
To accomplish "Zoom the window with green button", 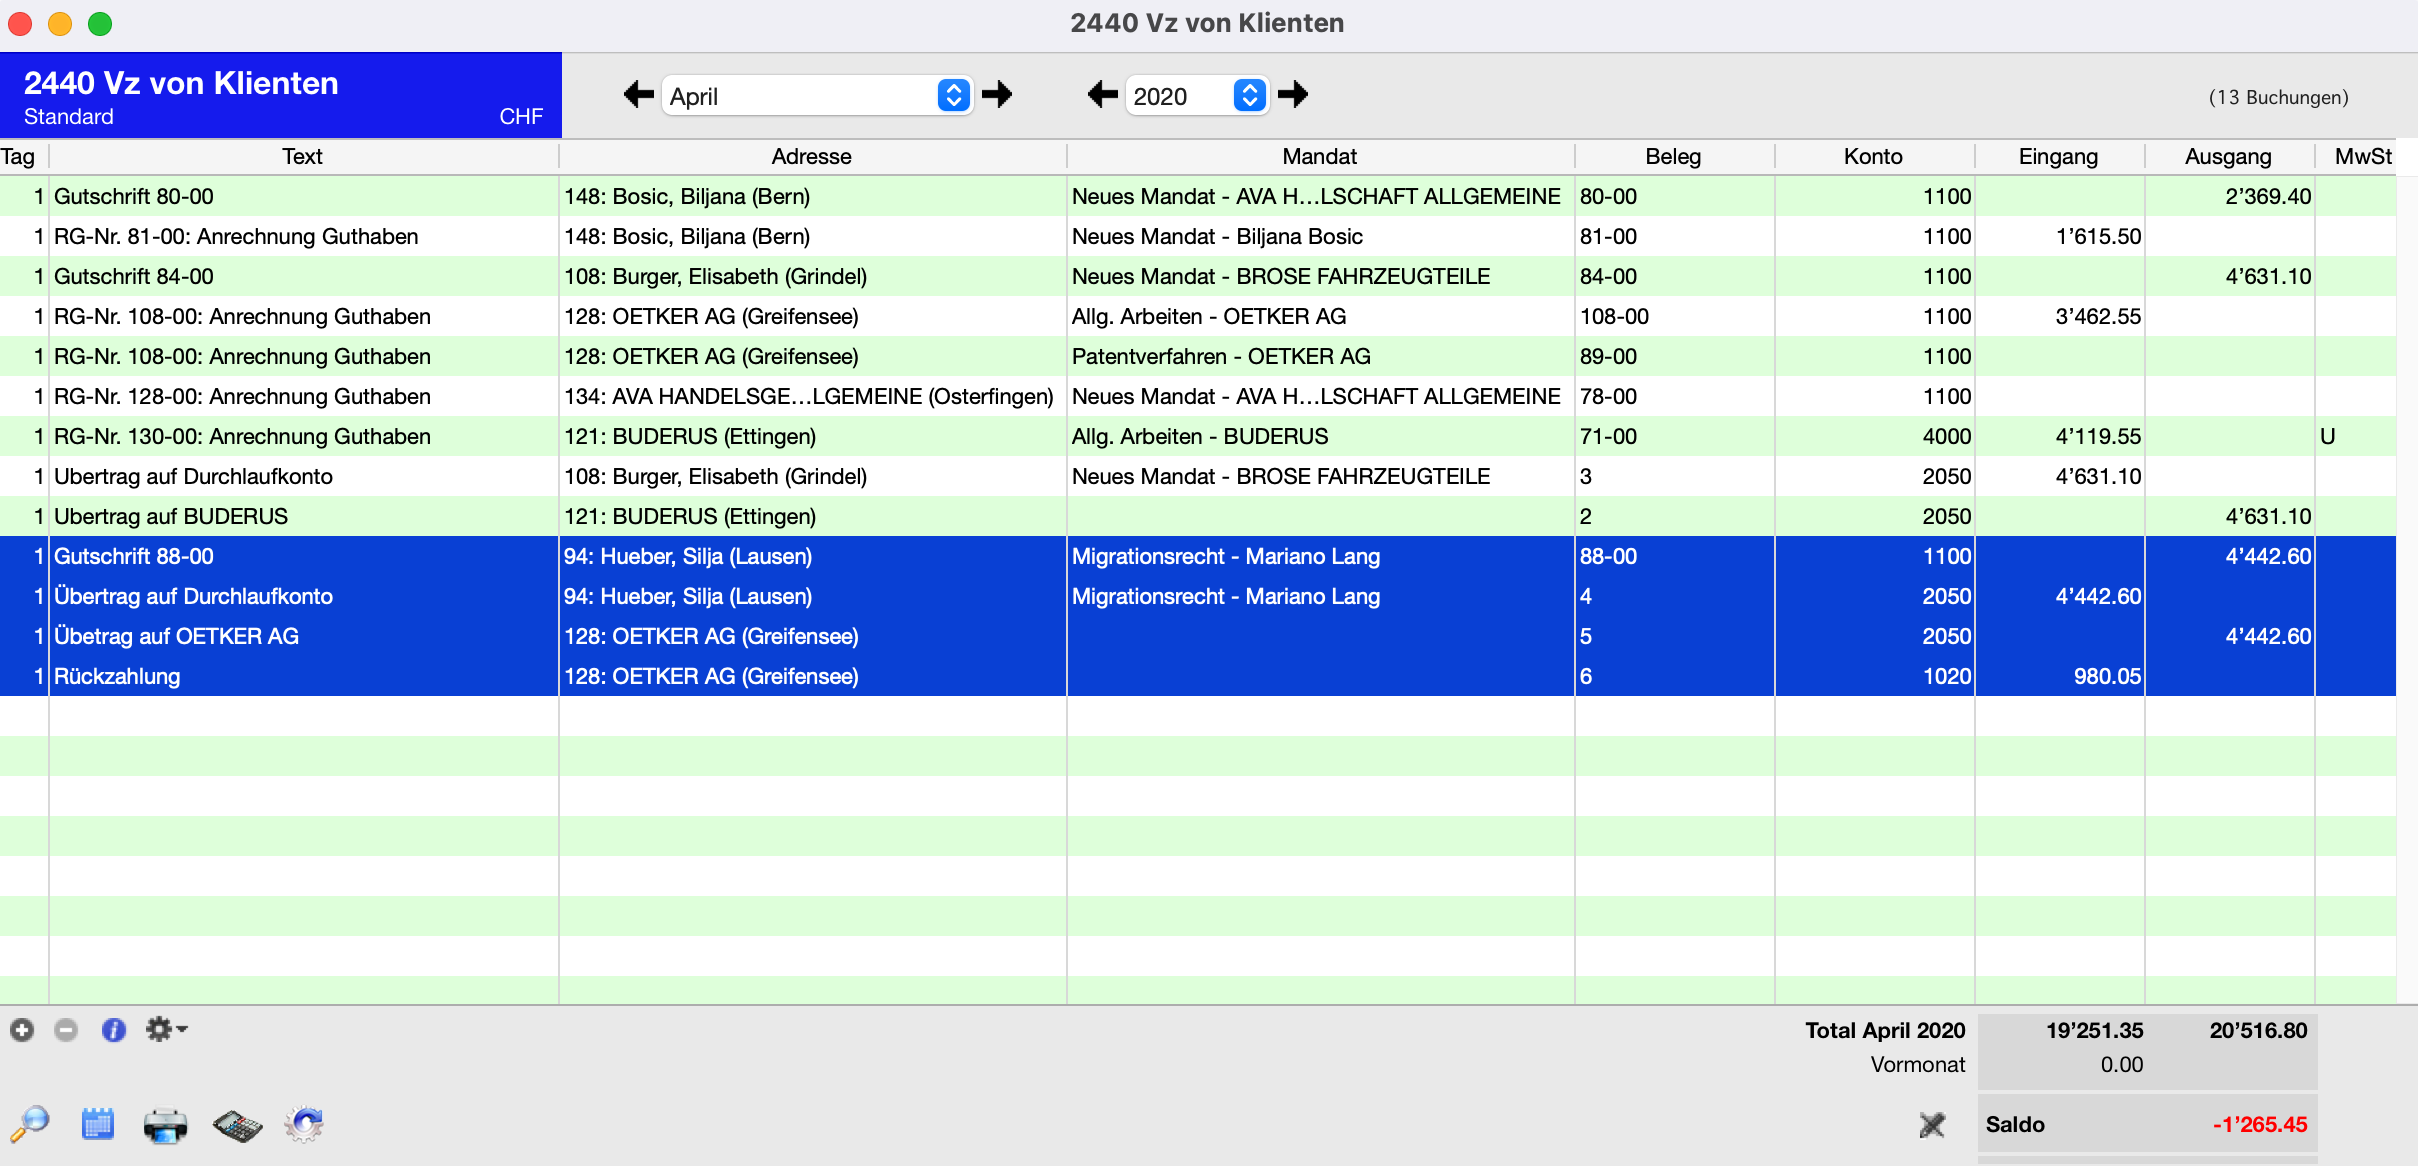I will [100, 23].
